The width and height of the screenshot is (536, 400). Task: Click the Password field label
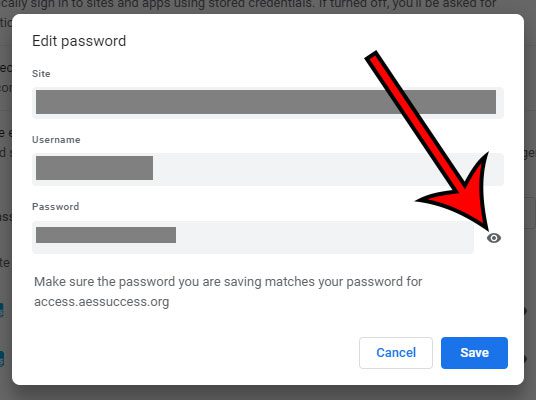click(x=55, y=206)
